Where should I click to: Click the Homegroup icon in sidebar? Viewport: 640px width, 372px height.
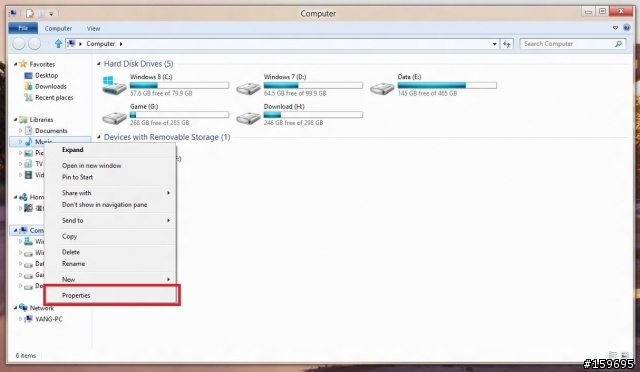click(x=23, y=197)
